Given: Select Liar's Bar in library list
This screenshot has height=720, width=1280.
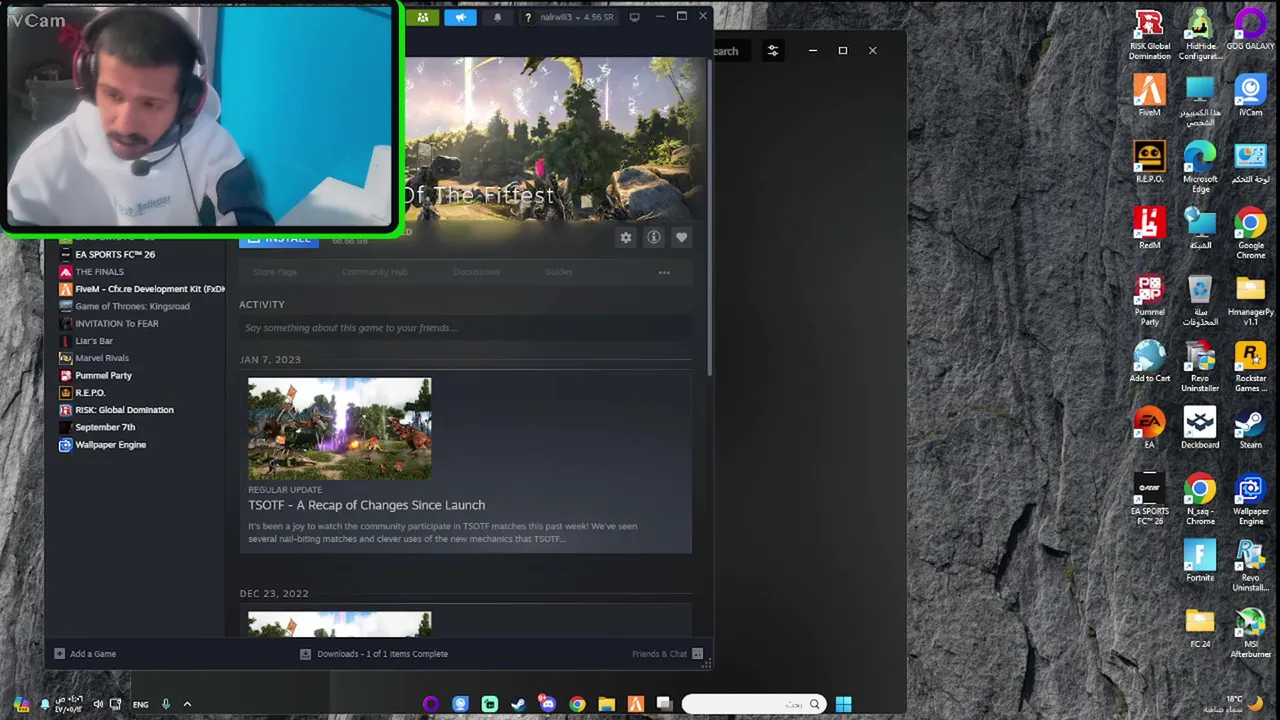Looking at the screenshot, I should pos(94,341).
